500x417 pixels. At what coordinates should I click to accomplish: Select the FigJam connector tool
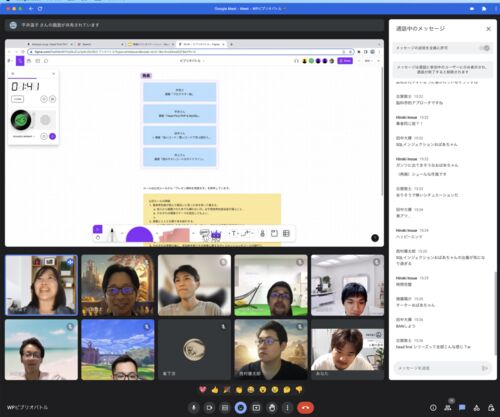coord(246,233)
